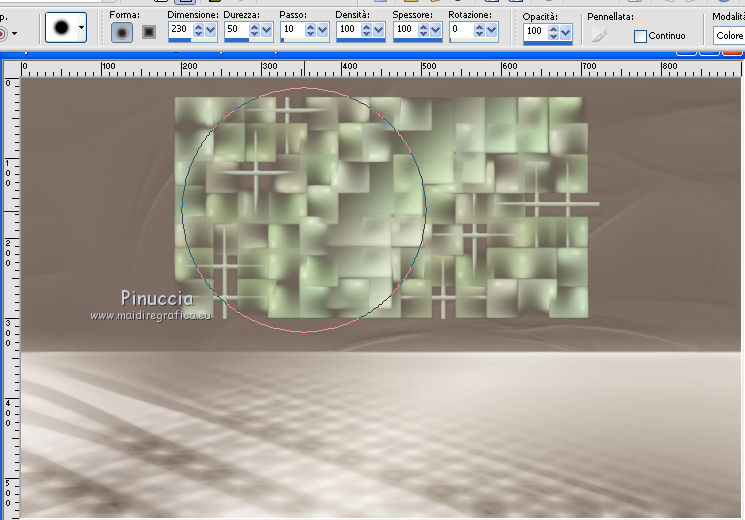Click the Pennellata brush stroke icon
The image size is (745, 520).
tap(600, 36)
